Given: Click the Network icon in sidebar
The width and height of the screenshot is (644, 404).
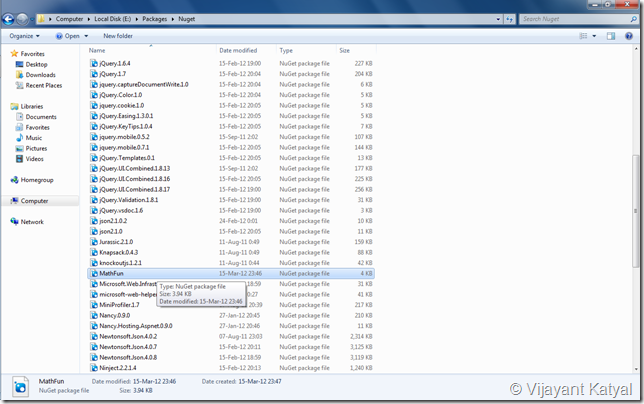Looking at the screenshot, I should (x=14, y=222).
